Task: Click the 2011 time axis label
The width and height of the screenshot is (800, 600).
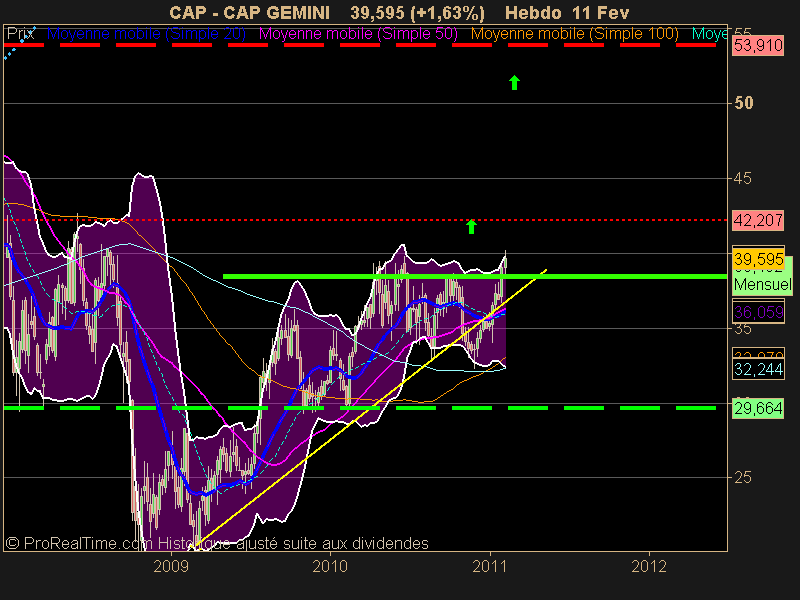Action: 490,566
